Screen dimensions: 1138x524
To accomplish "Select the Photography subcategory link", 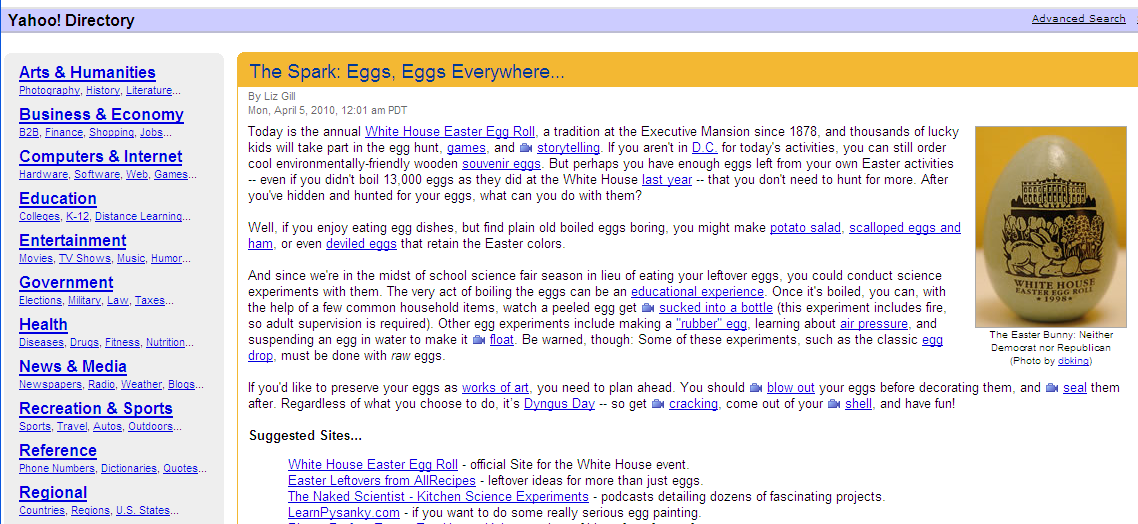I will coord(49,91).
